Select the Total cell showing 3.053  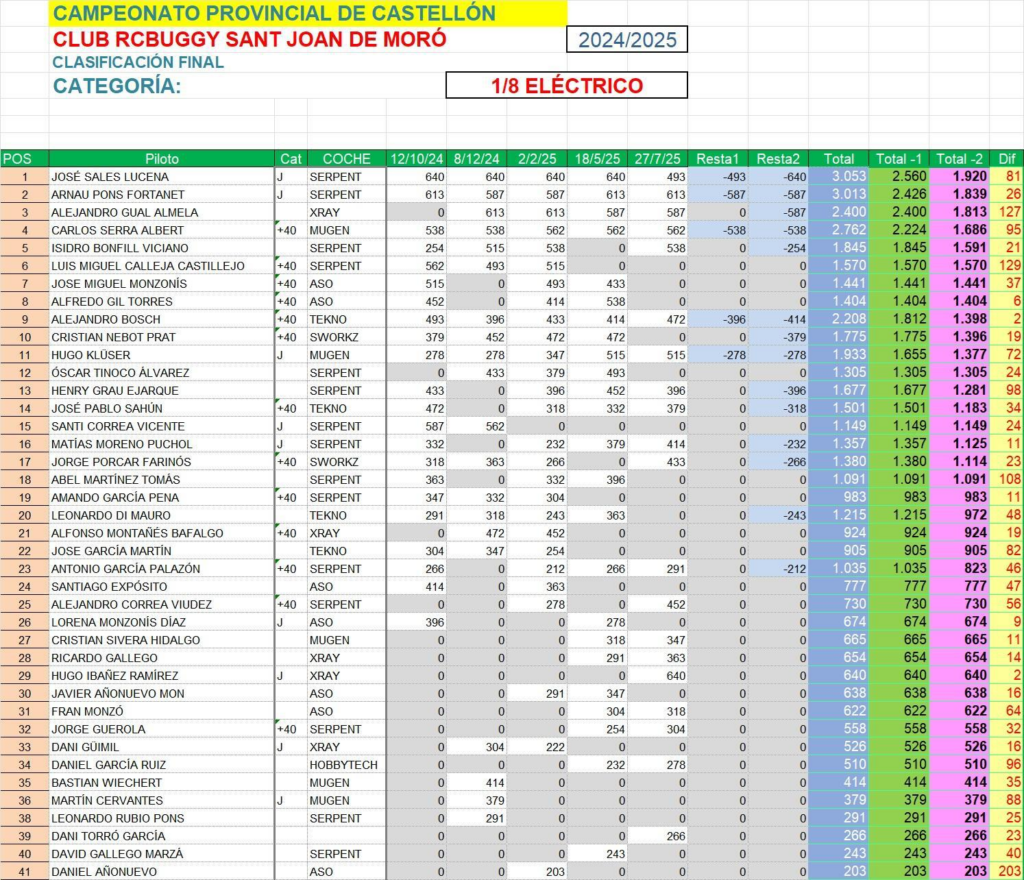point(838,177)
